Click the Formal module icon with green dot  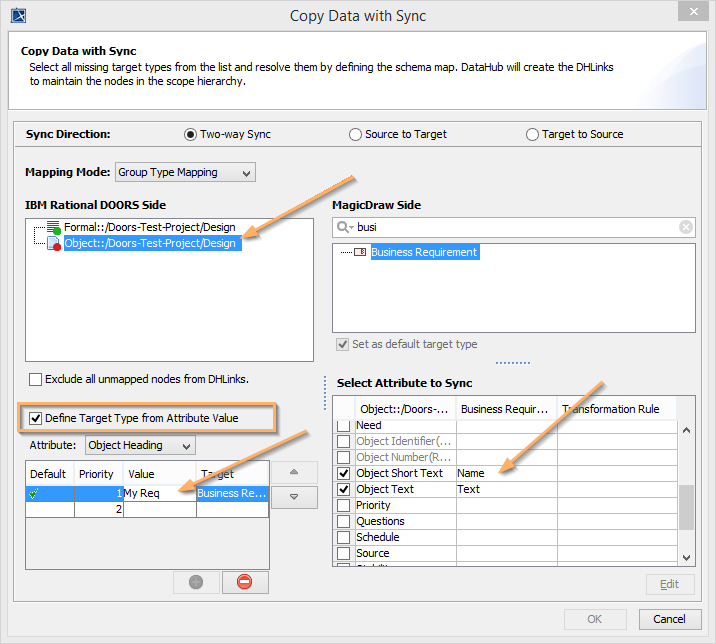[x=54, y=227]
